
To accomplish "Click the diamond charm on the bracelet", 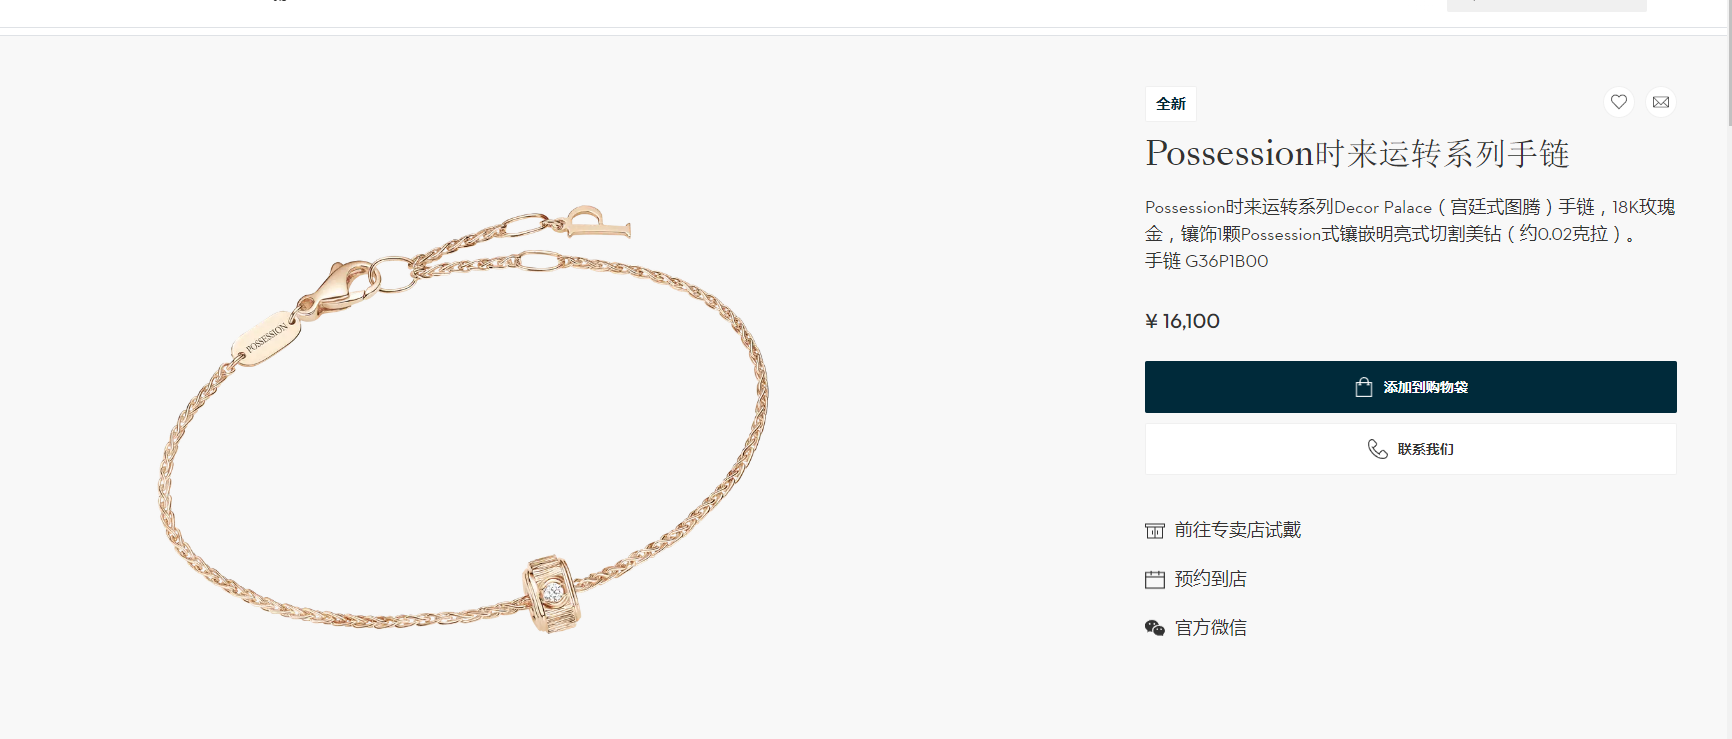I will click(550, 594).
